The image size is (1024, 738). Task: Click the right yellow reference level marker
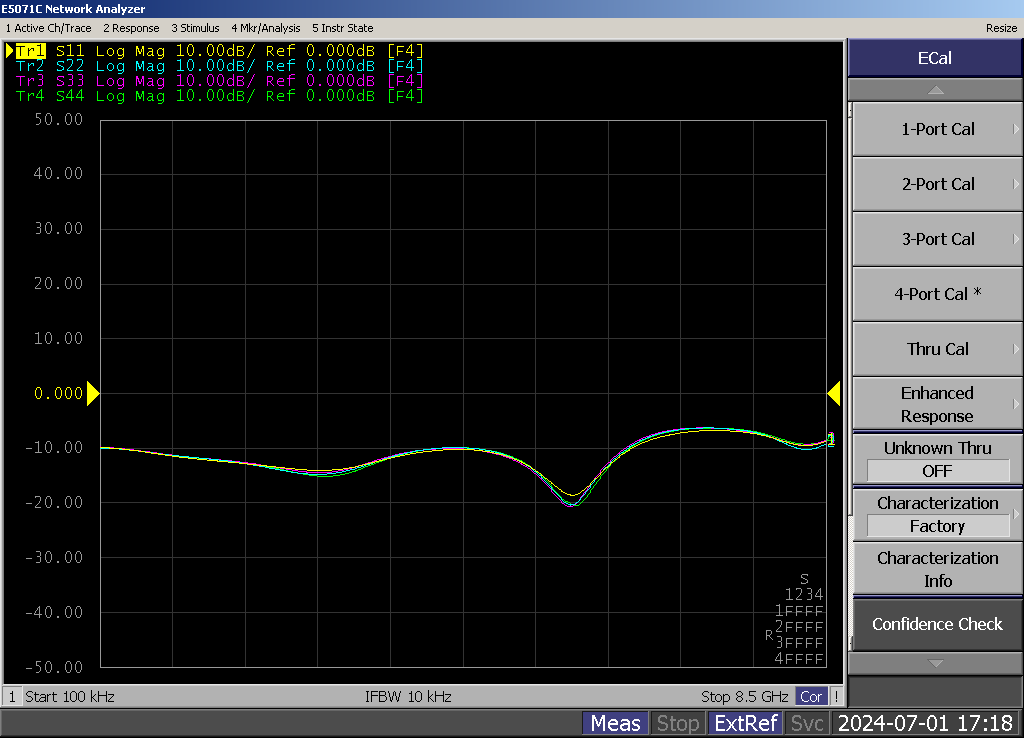(833, 394)
